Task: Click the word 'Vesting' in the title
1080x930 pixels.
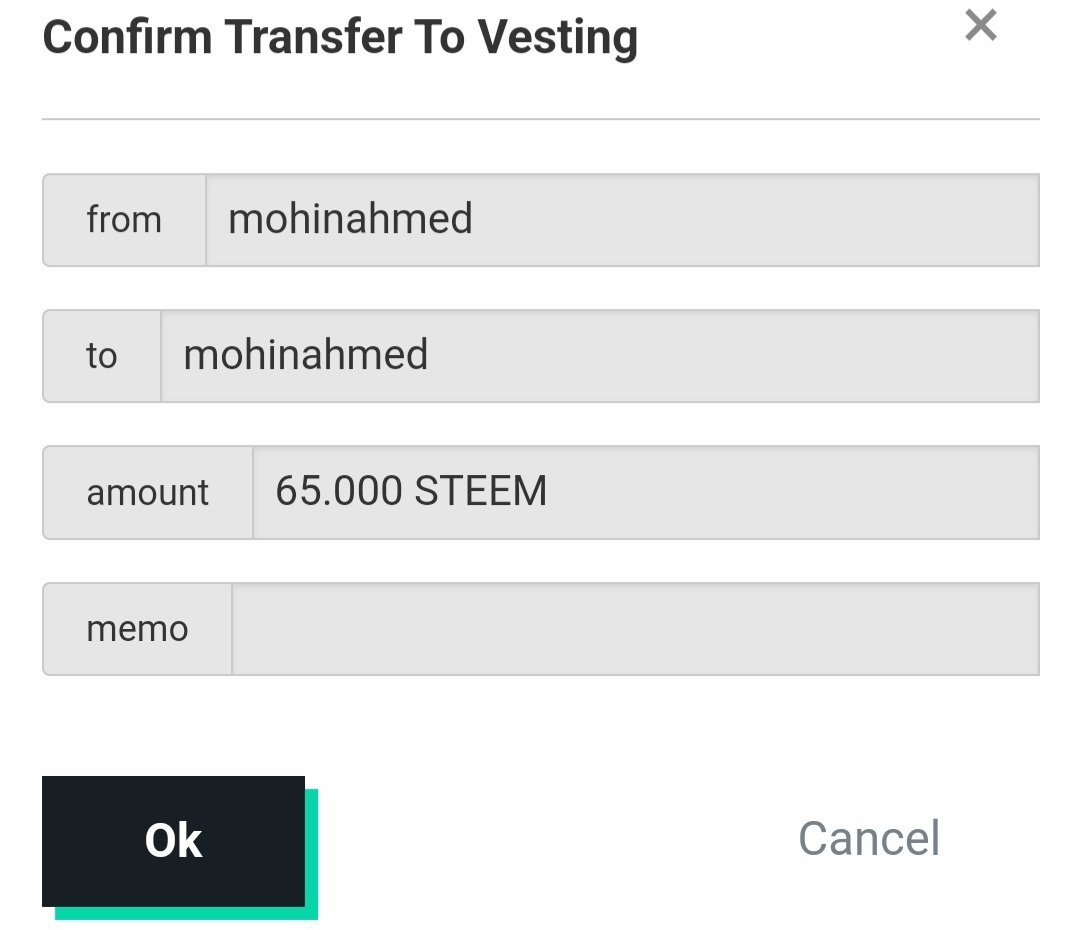Action: (x=557, y=38)
